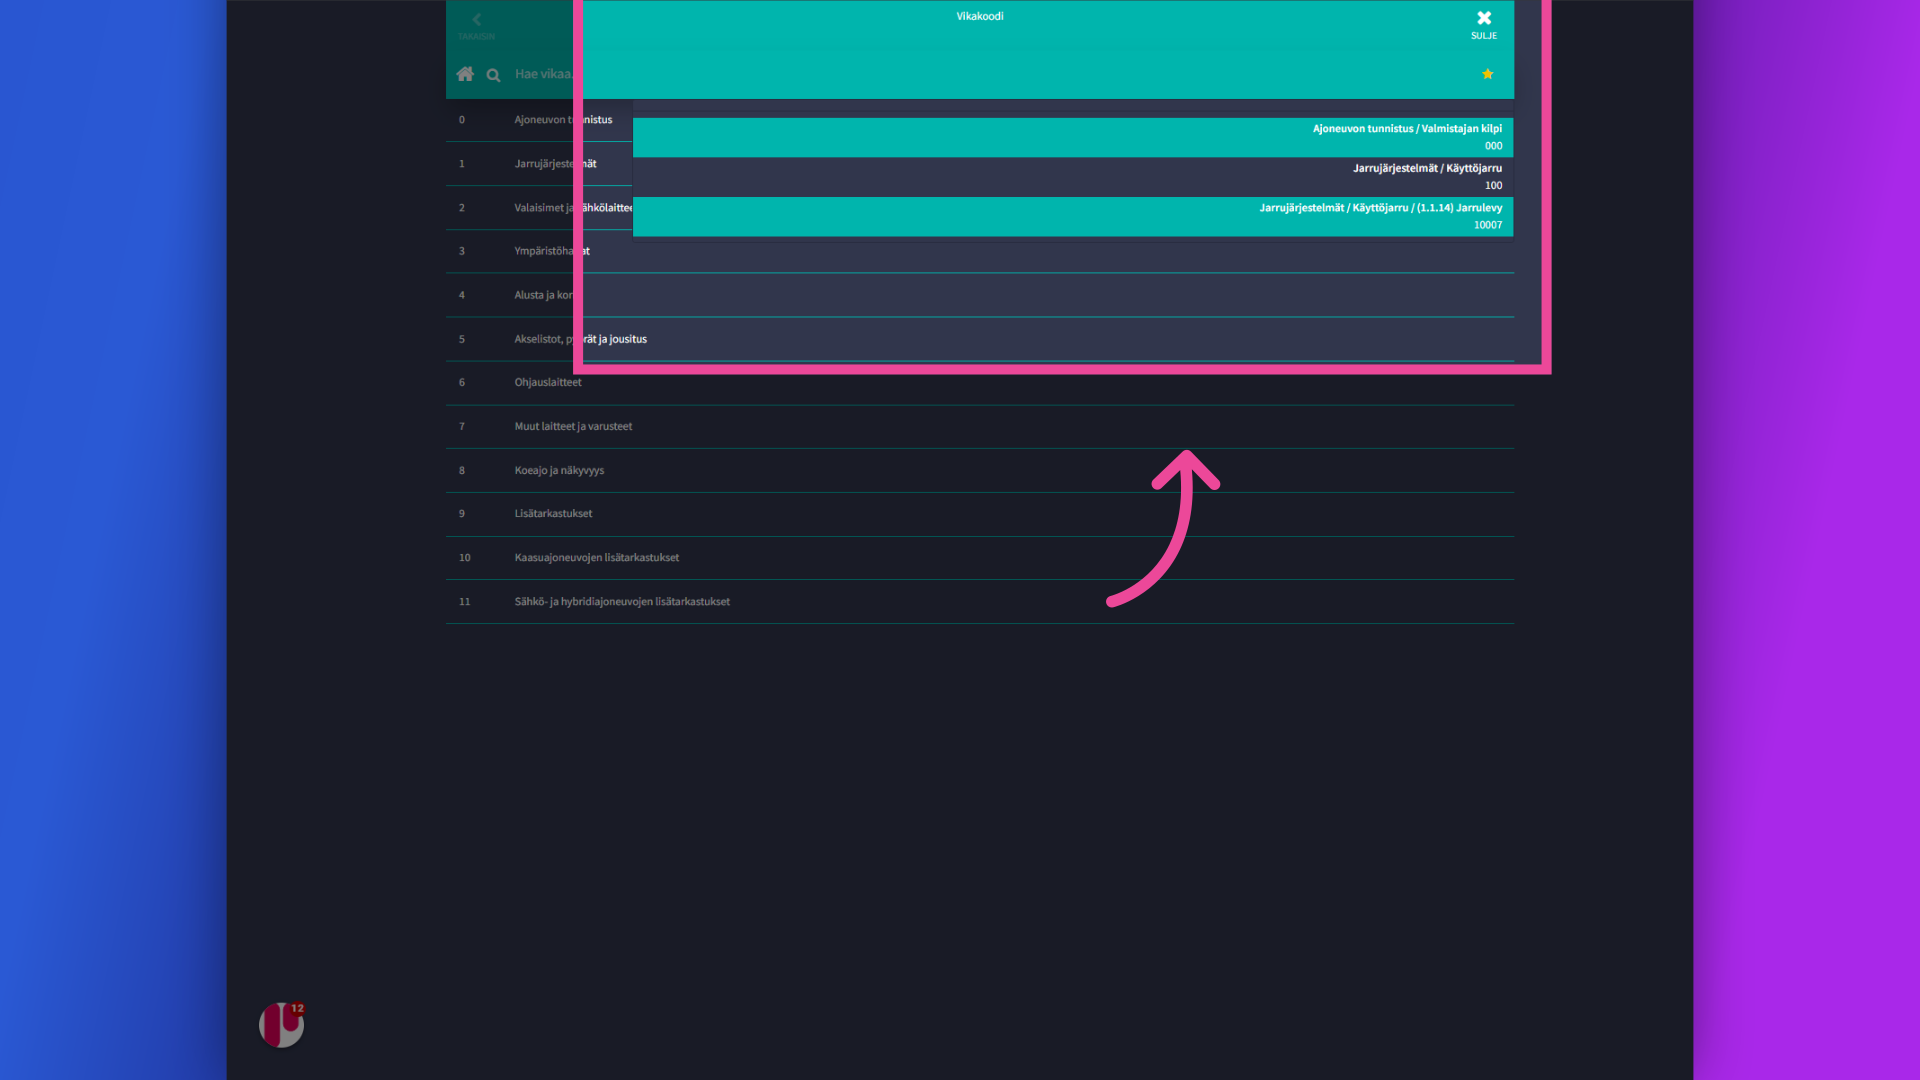The image size is (1920, 1080).
Task: Open category 5 Akselistot, pyörät ja jousitus
Action: 980,339
